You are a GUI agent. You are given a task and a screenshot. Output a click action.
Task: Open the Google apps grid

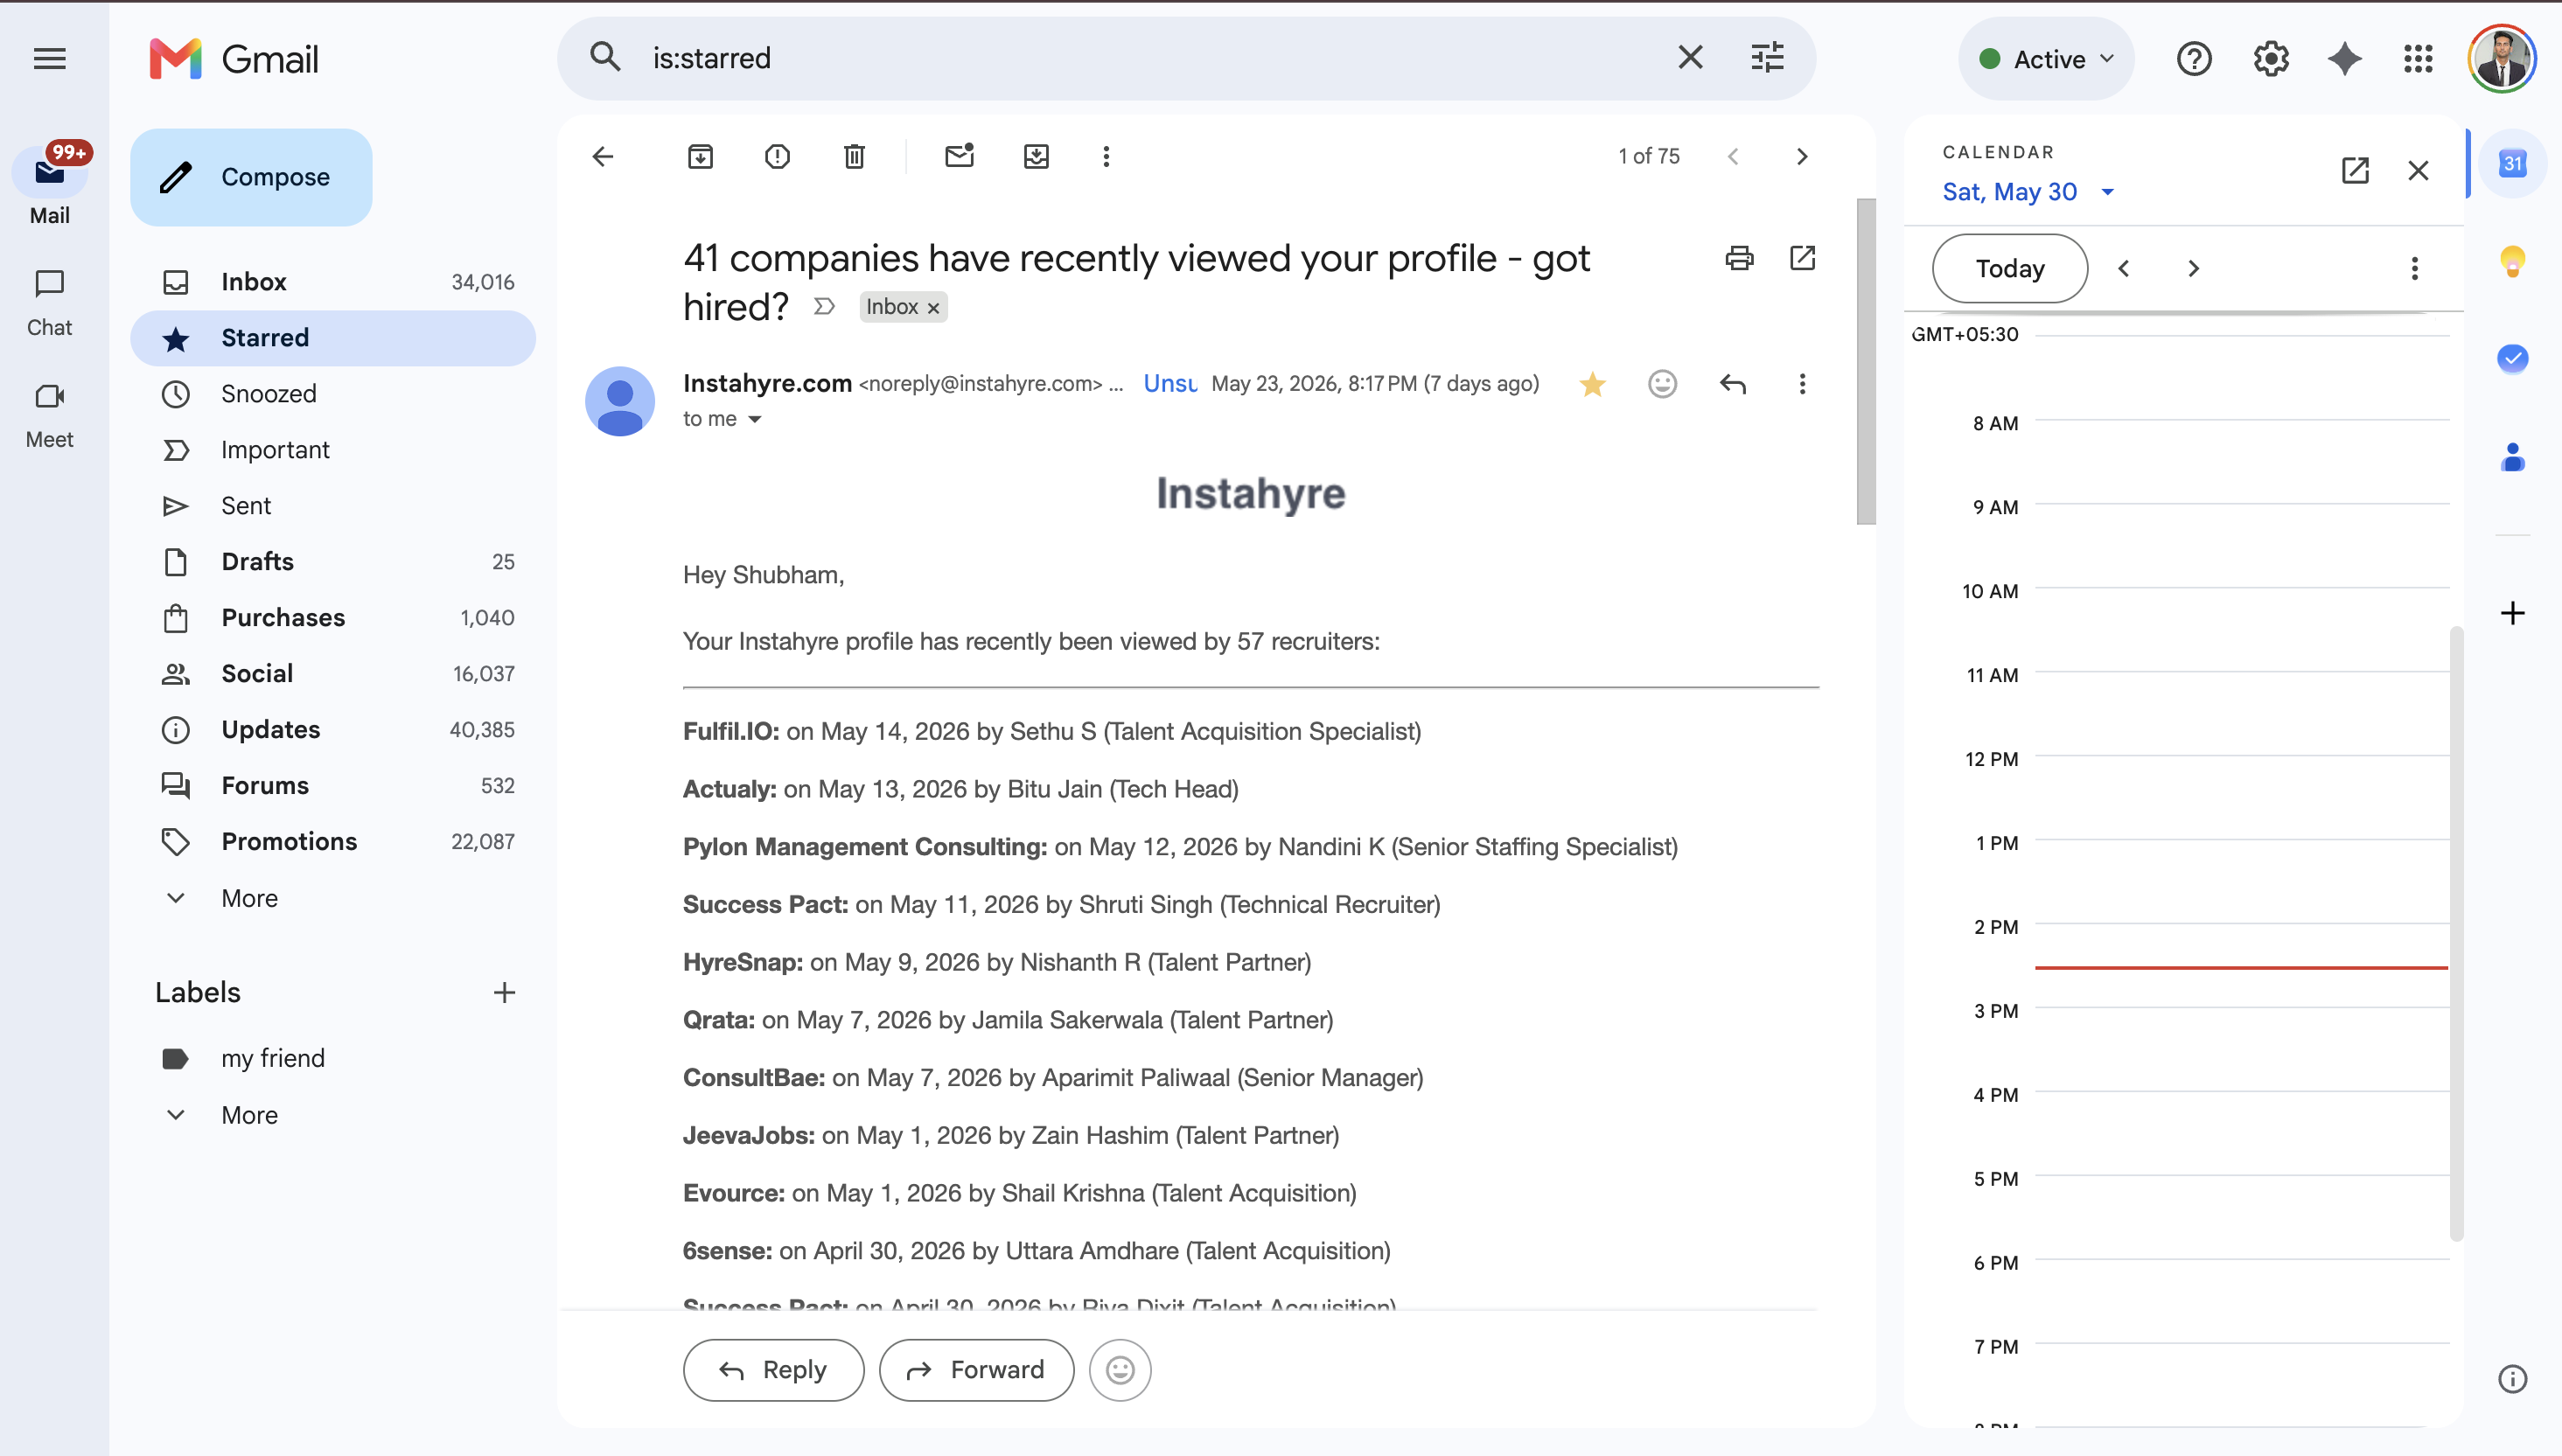2418,59
